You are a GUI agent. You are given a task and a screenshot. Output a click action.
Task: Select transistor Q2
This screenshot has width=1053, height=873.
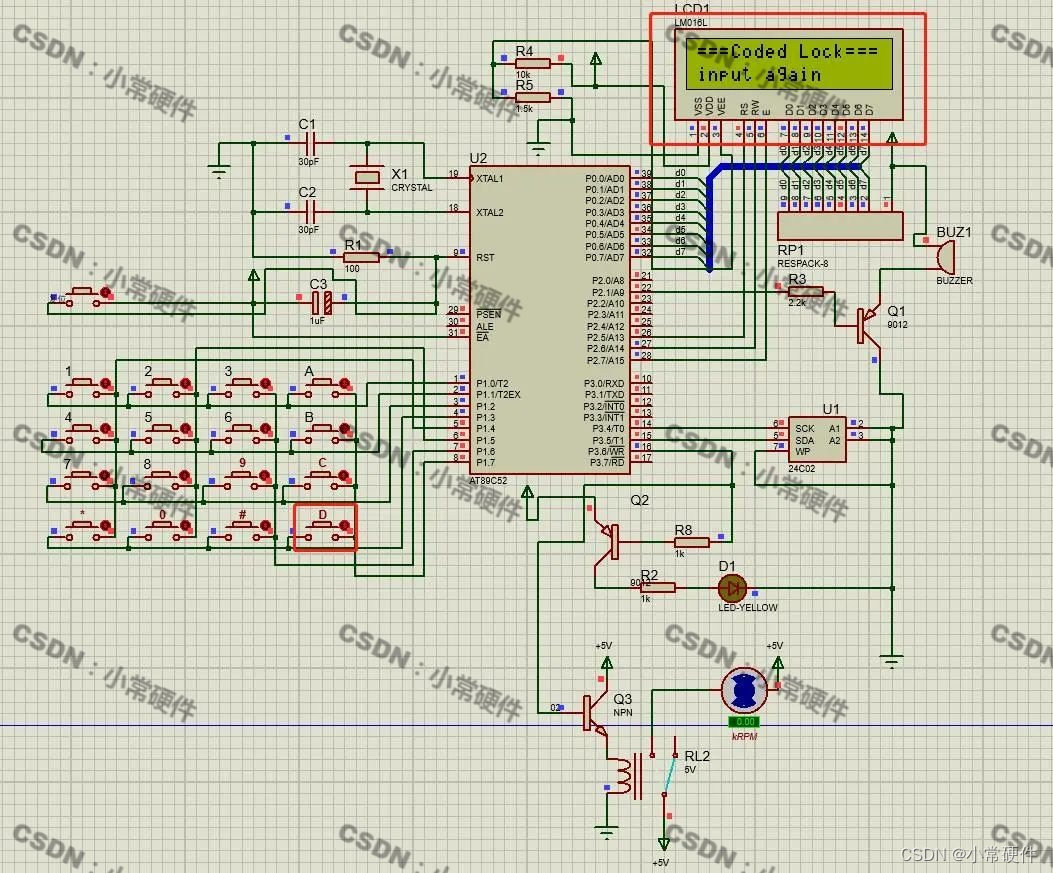click(608, 541)
